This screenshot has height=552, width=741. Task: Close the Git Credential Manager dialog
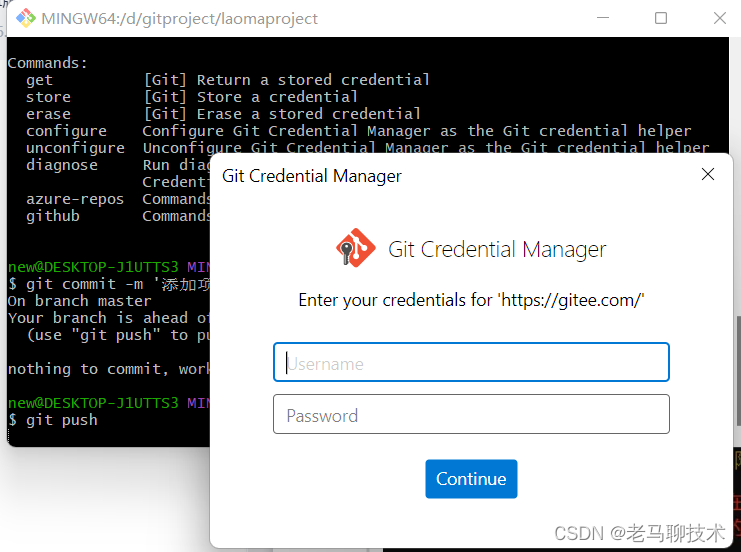707,174
